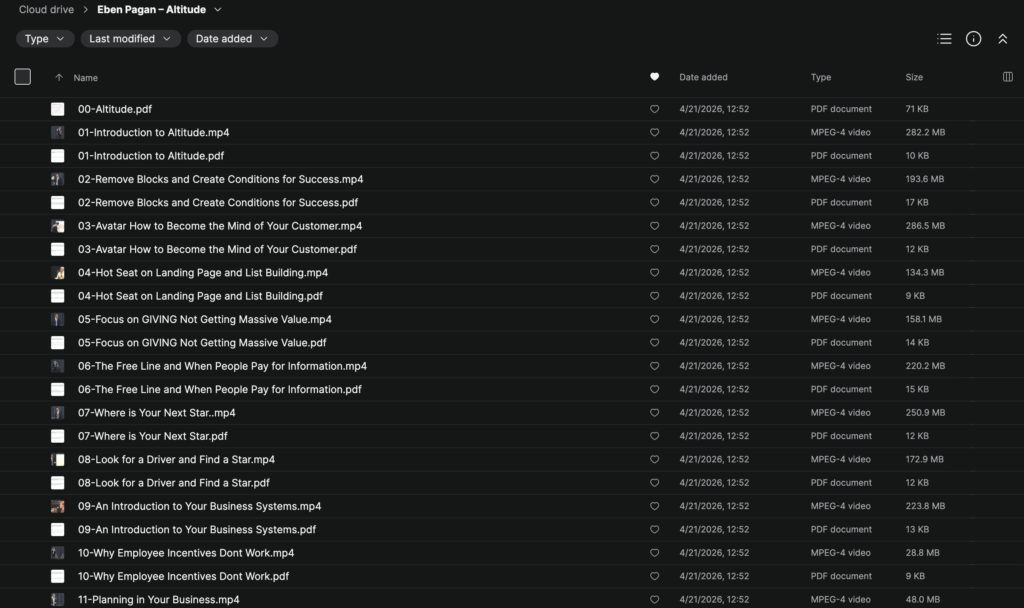Click the 71 KB size value
The width and height of the screenshot is (1024, 608).
(x=917, y=109)
